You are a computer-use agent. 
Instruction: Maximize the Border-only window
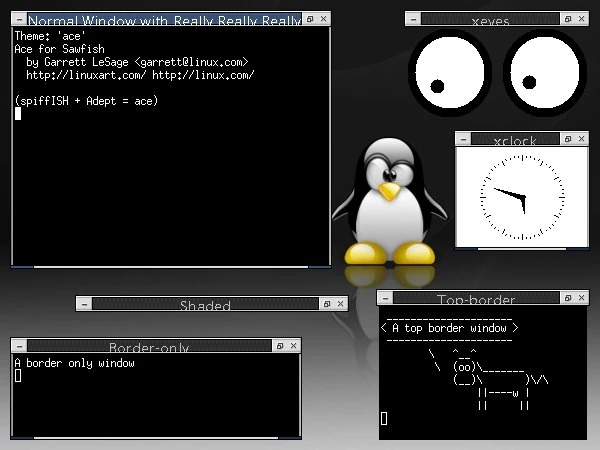click(280, 346)
